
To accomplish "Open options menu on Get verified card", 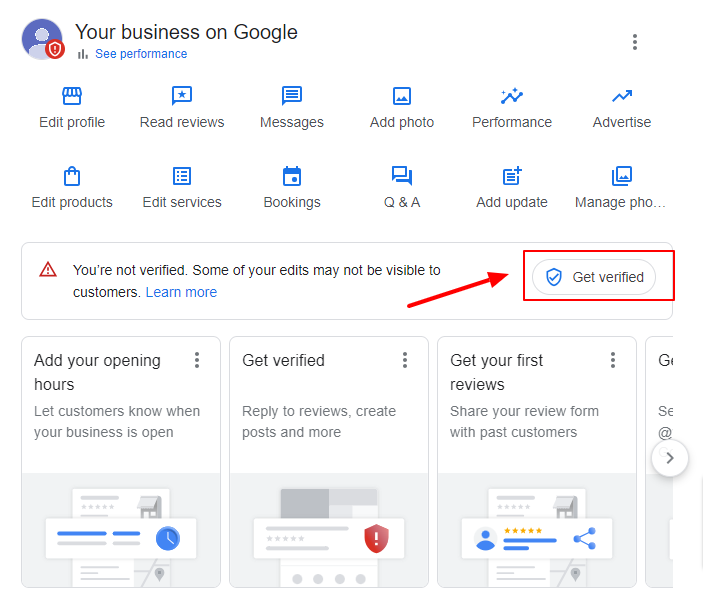I will tap(405, 360).
